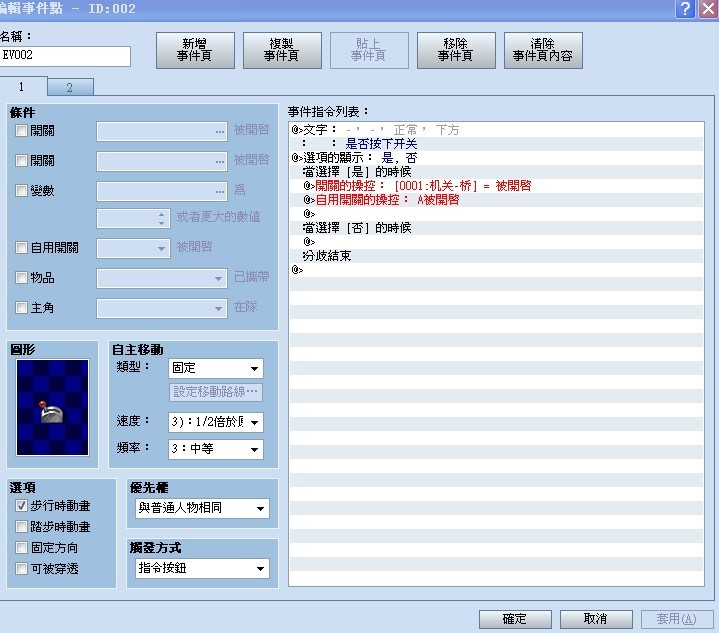The width and height of the screenshot is (719, 633).
Task: Click the variable value spinner arrows
Action: pos(161,219)
